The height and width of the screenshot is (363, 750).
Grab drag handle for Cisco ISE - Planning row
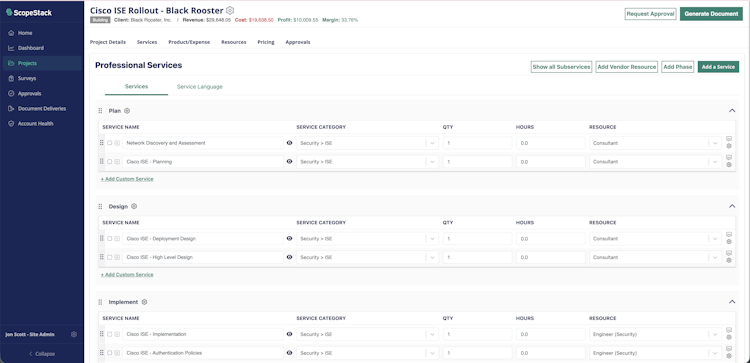[101, 161]
